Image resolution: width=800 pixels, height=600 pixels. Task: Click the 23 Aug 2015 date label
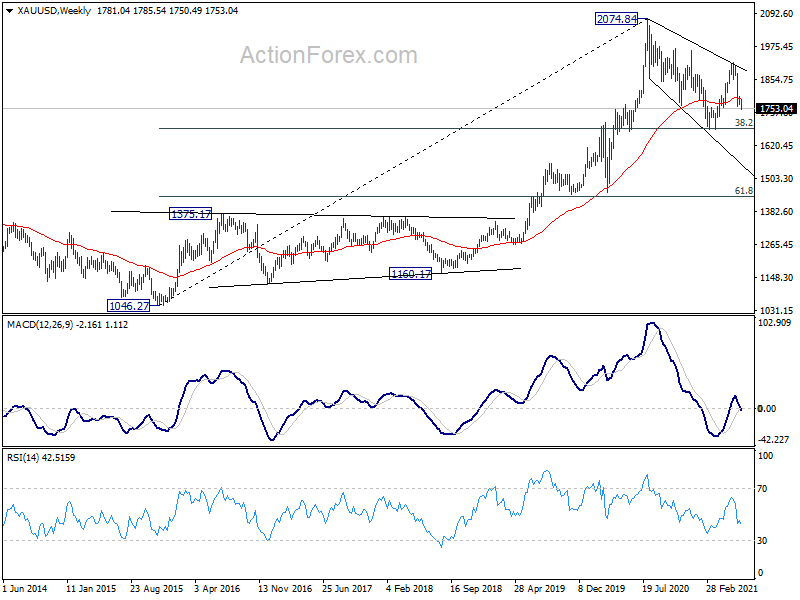156,588
